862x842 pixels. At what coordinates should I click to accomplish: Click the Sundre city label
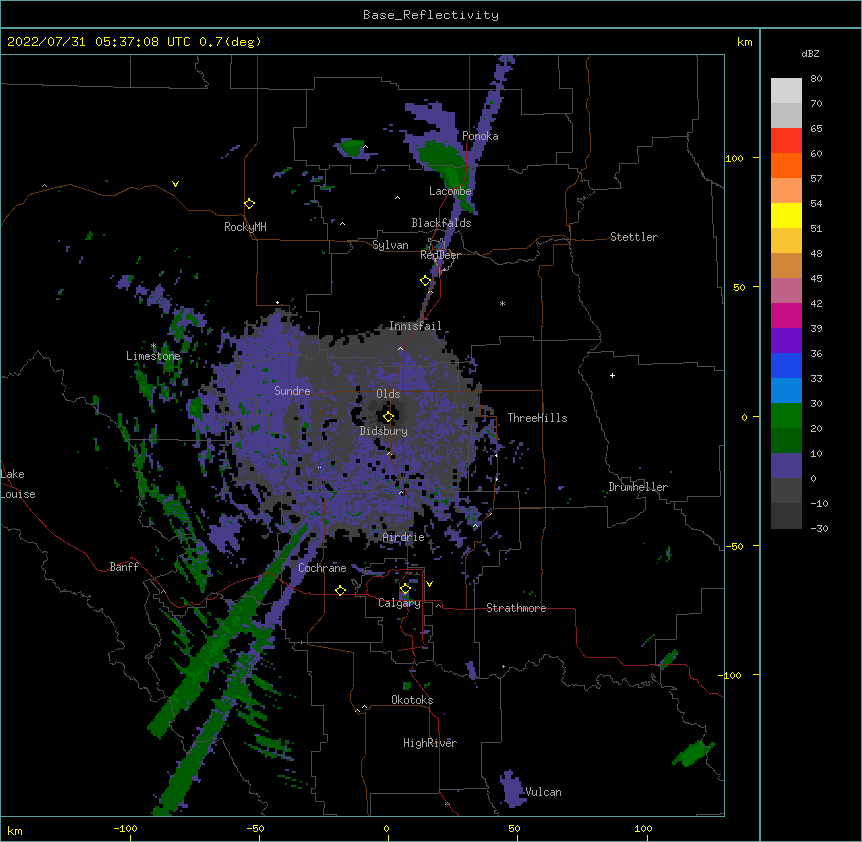pos(292,391)
